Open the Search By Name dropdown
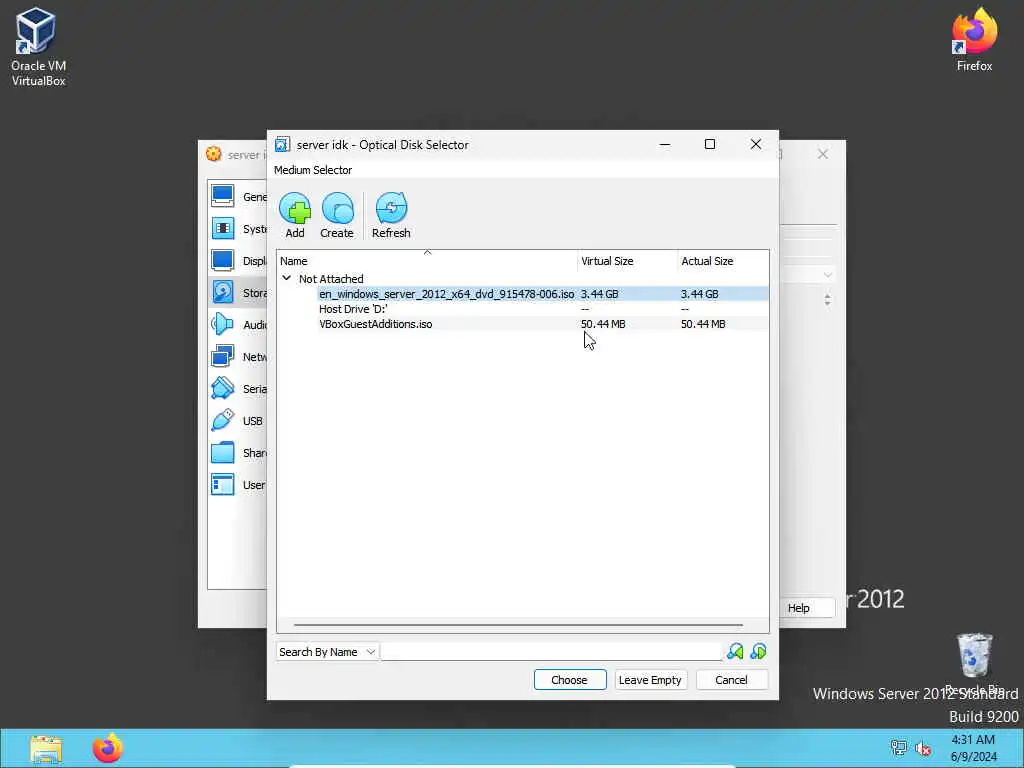The width and height of the screenshot is (1024, 768). (x=327, y=652)
